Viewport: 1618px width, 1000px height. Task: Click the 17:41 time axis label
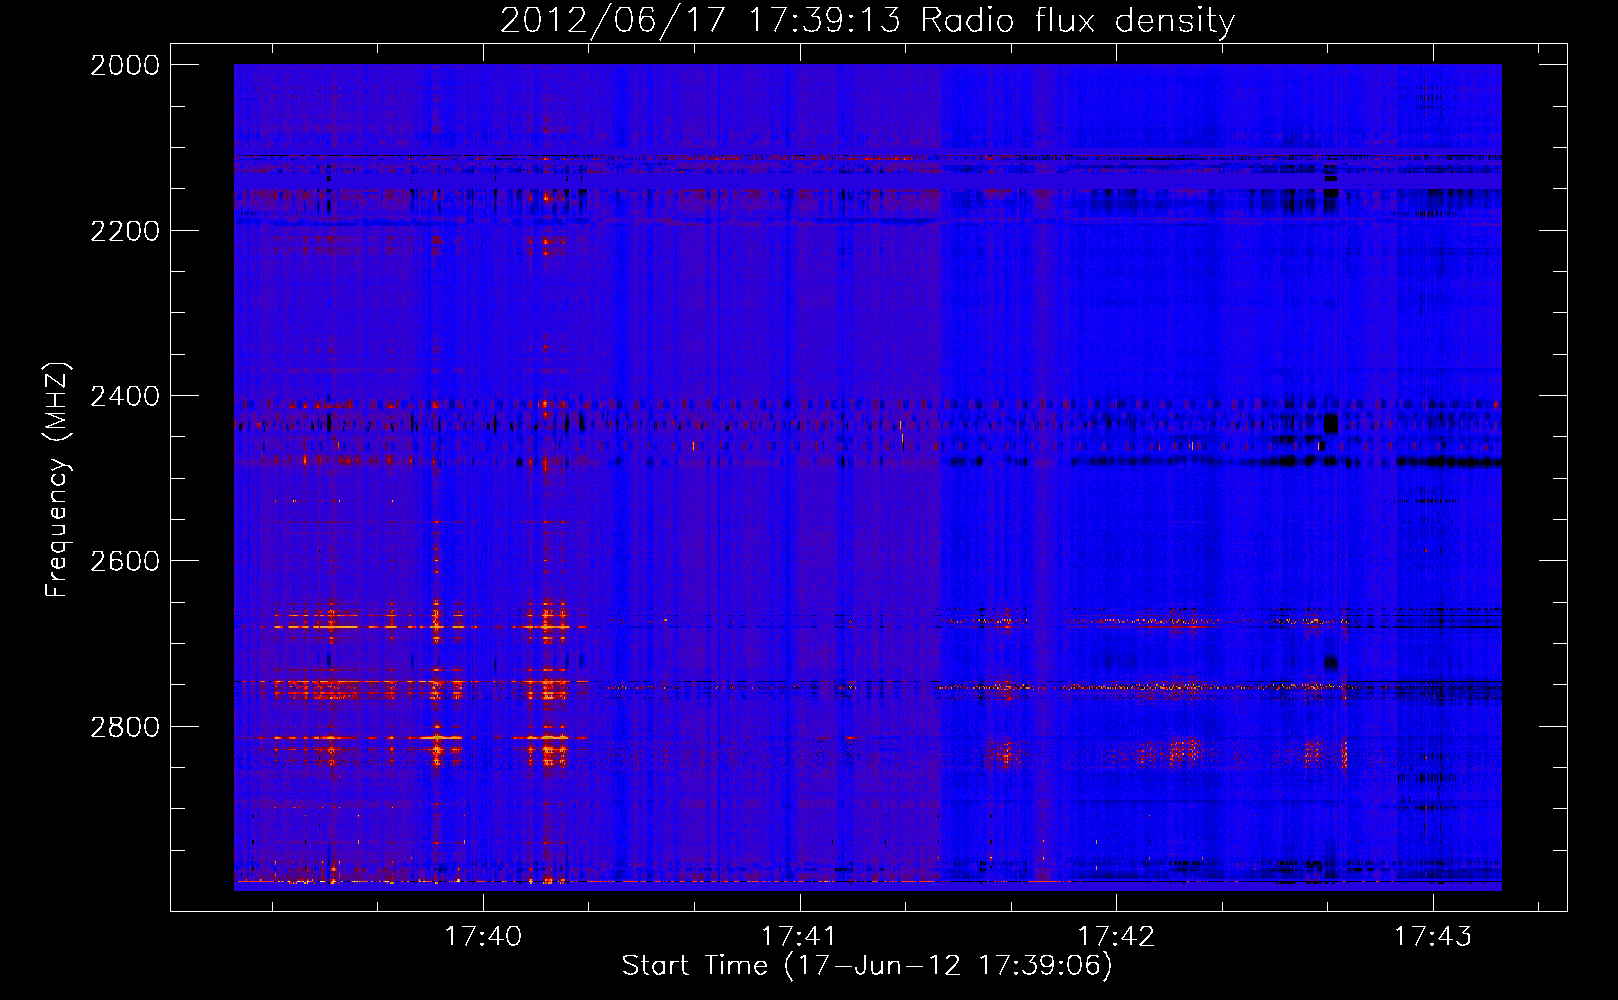point(799,936)
